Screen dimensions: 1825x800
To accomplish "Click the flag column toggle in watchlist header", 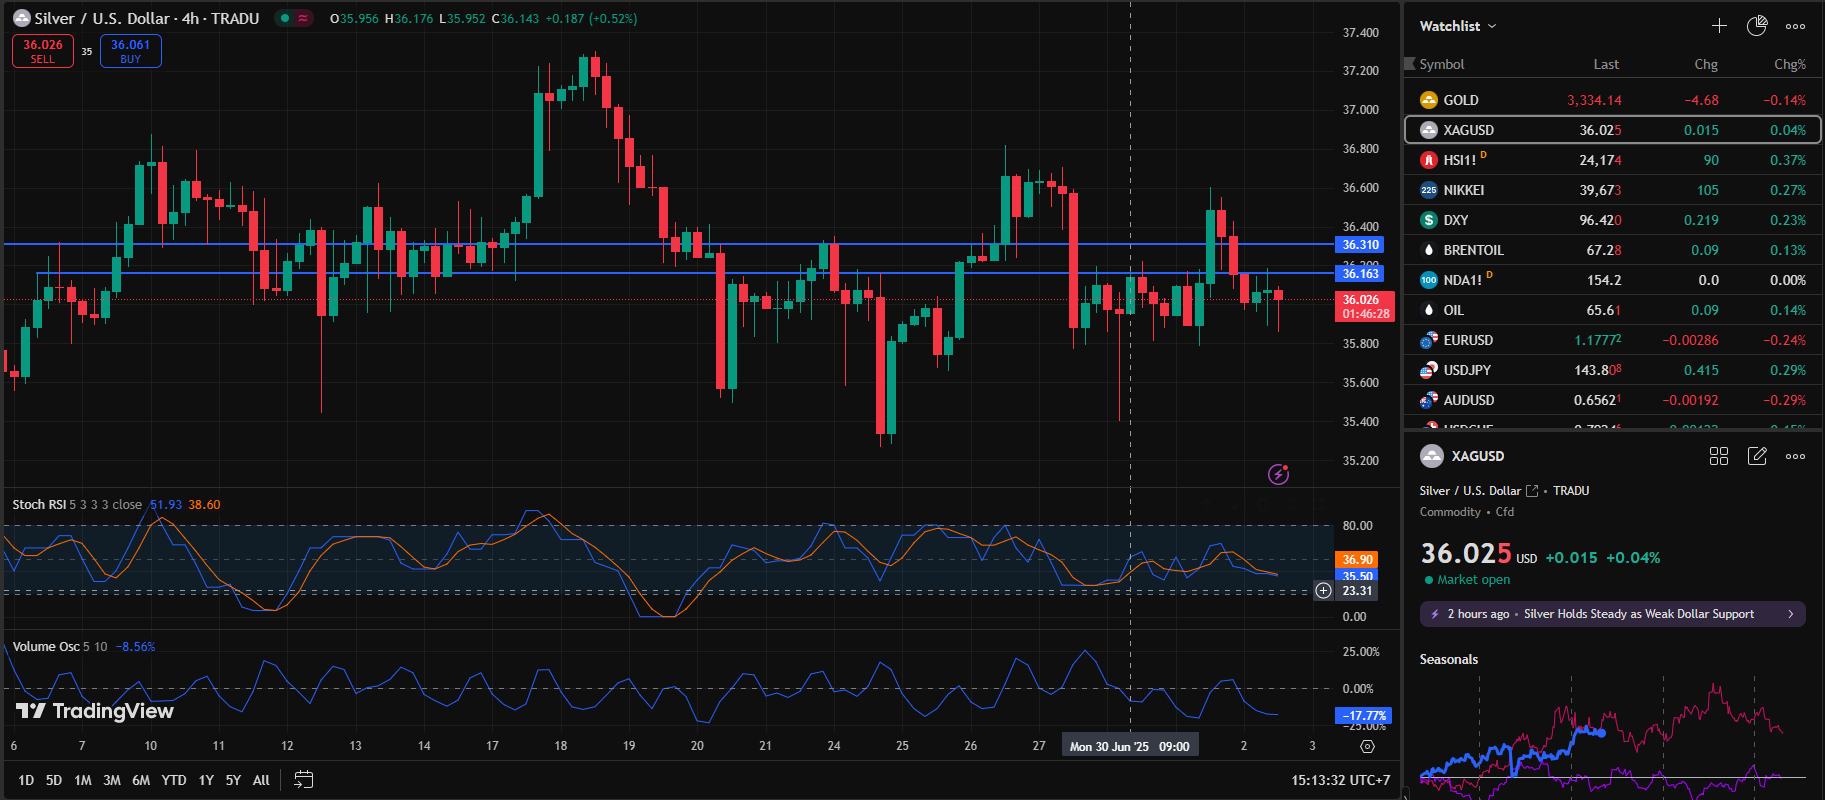I will coord(1410,64).
